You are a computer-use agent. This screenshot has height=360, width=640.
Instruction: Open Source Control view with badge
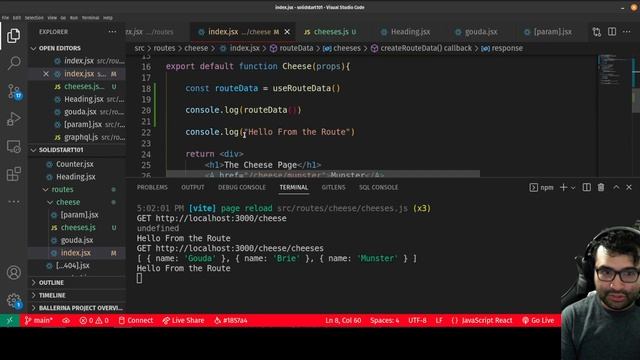14,91
